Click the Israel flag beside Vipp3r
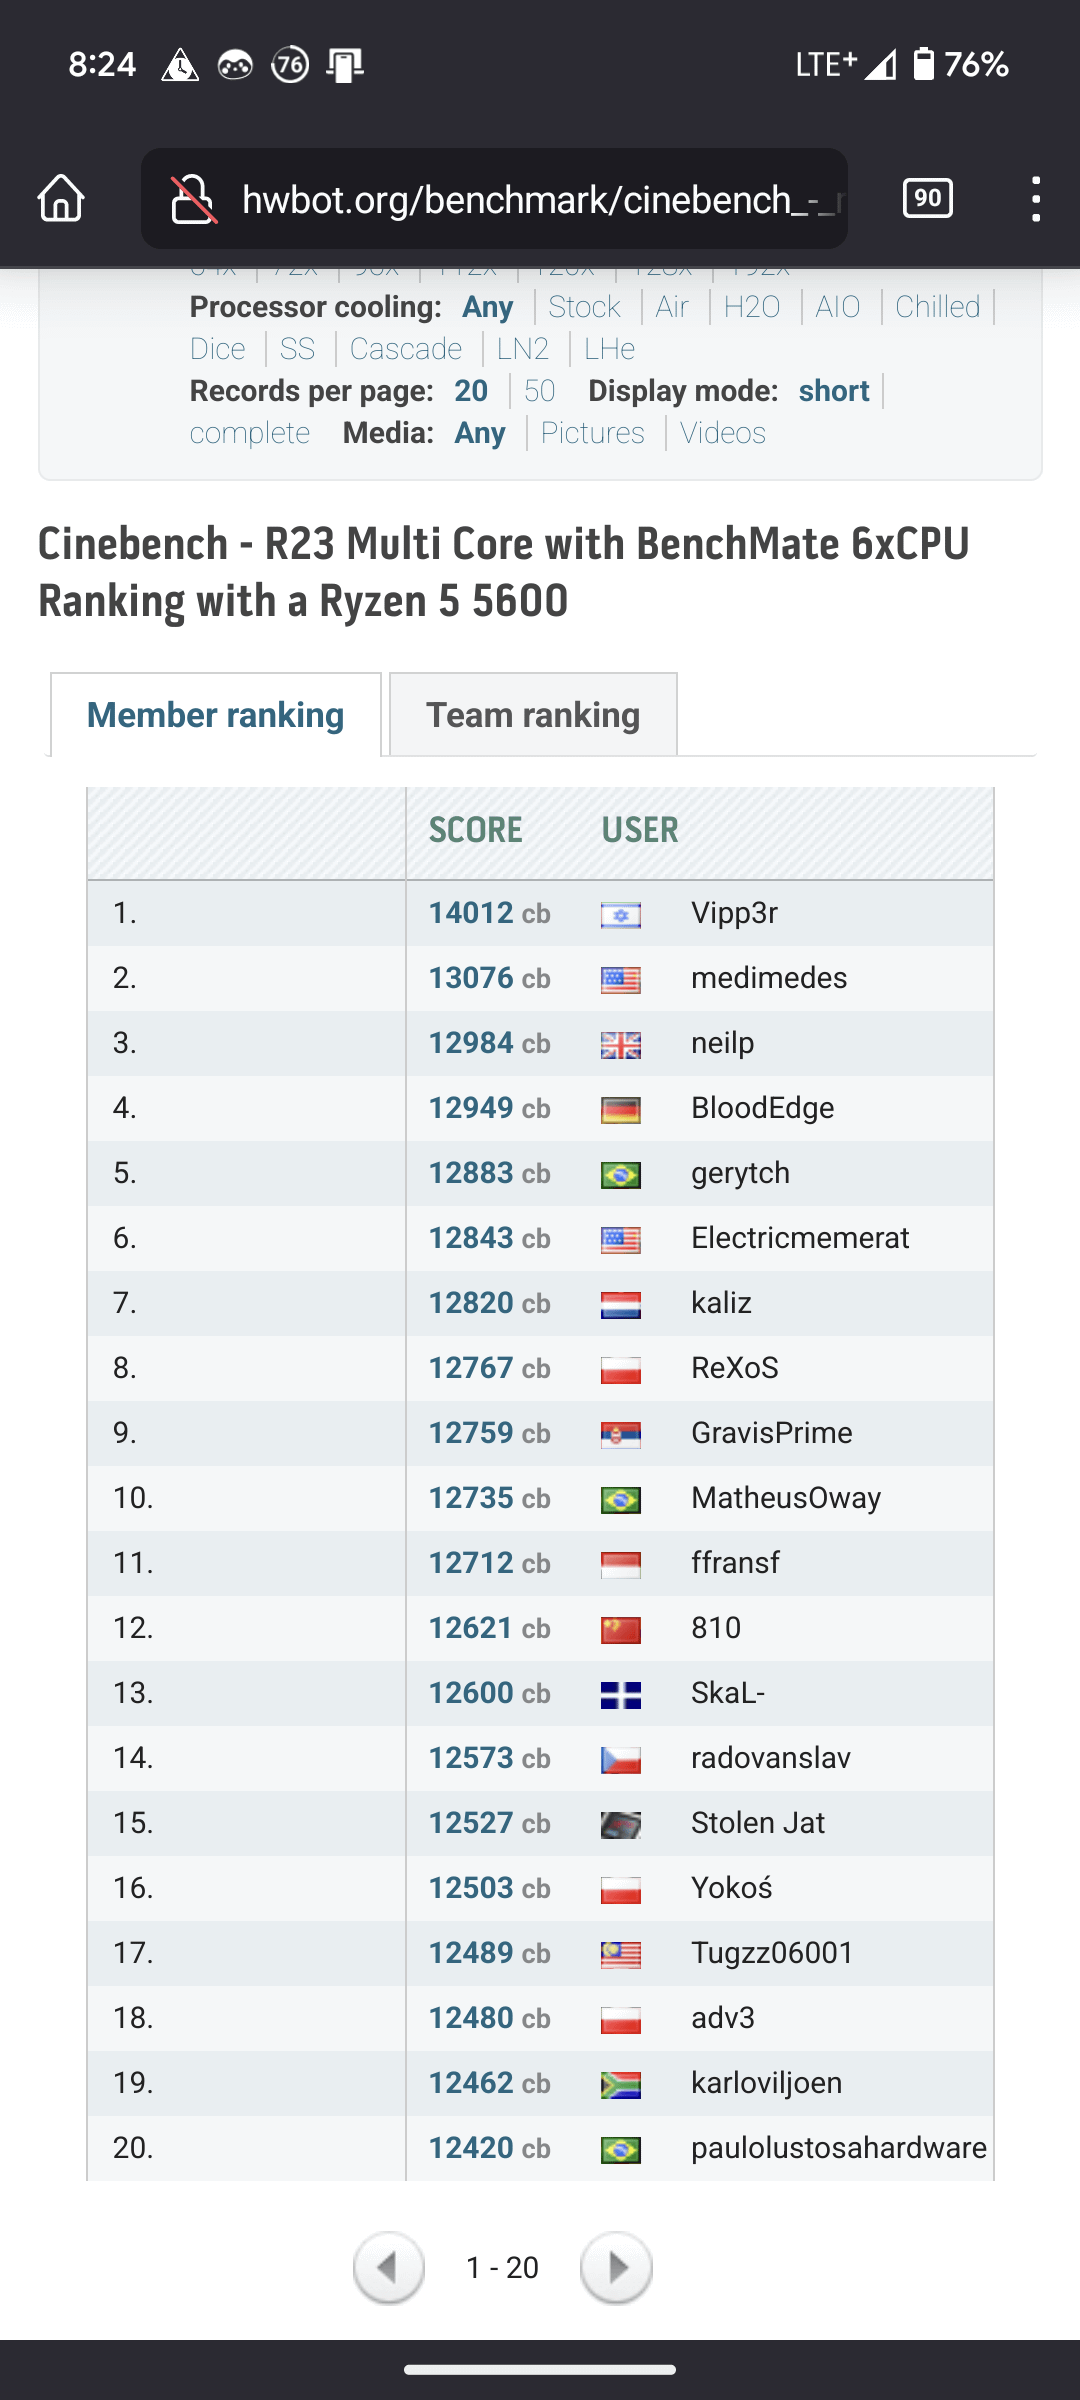 click(620, 914)
